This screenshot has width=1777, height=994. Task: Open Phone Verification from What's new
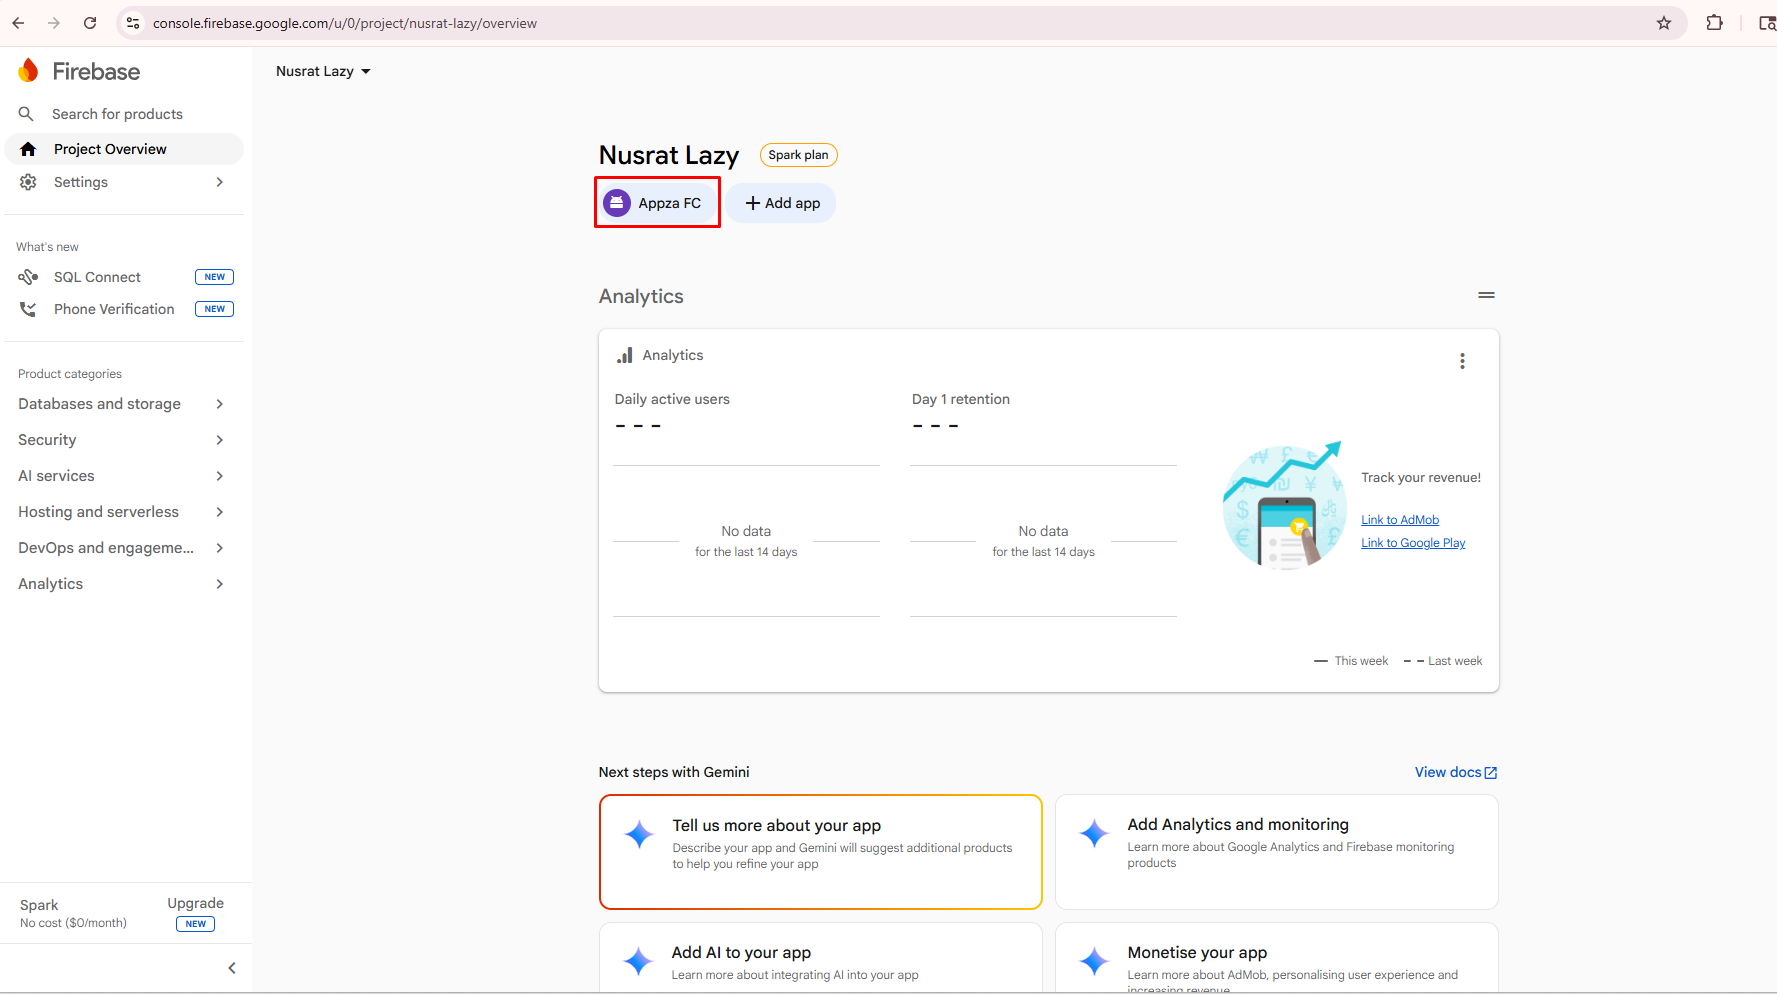[124, 309]
